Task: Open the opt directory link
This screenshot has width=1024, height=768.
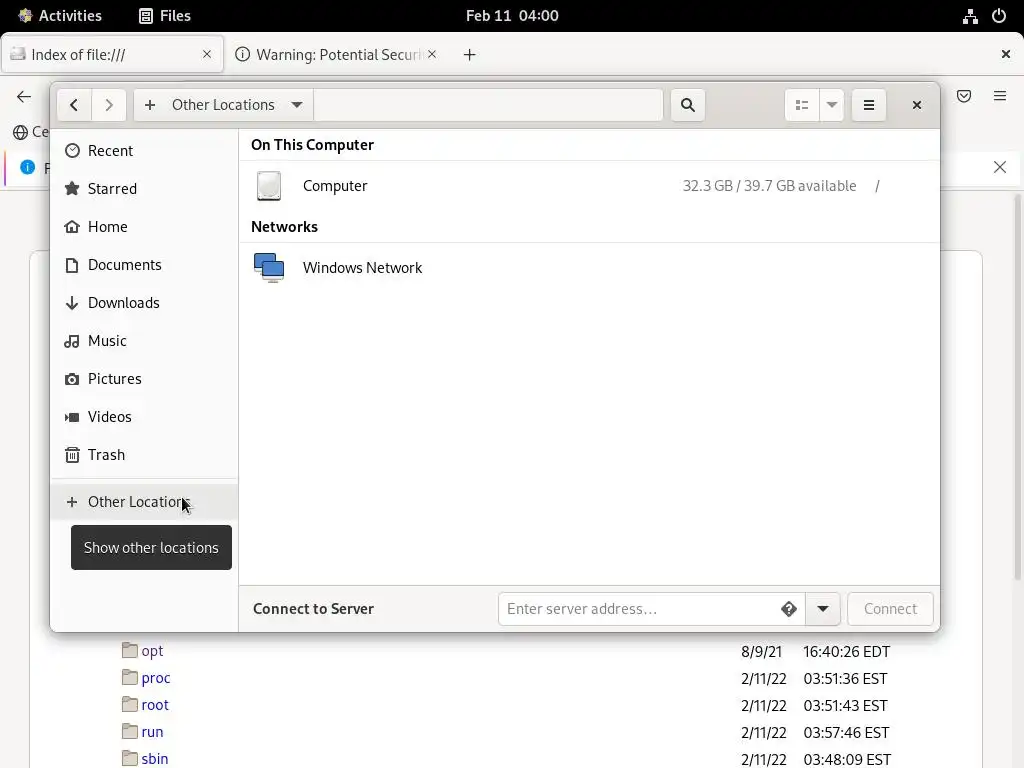Action: pyautogui.click(x=152, y=651)
